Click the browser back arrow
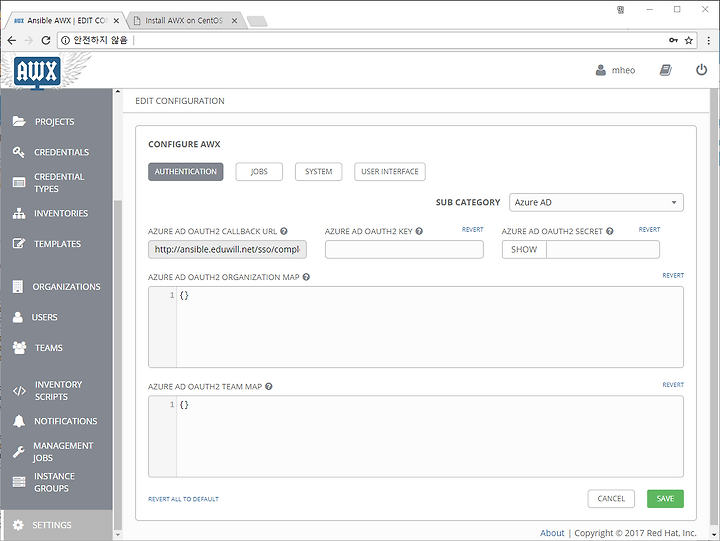Viewport: 720px width, 541px height. click(12, 40)
